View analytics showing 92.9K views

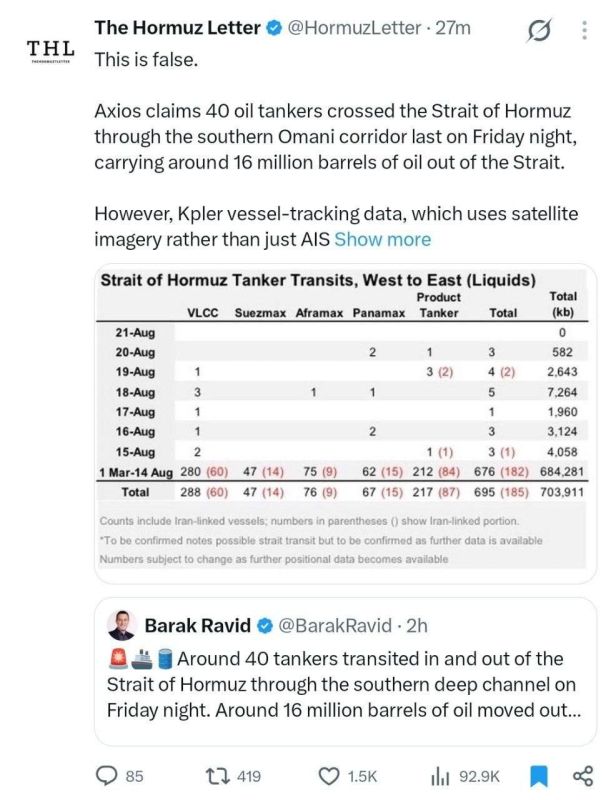point(465,776)
